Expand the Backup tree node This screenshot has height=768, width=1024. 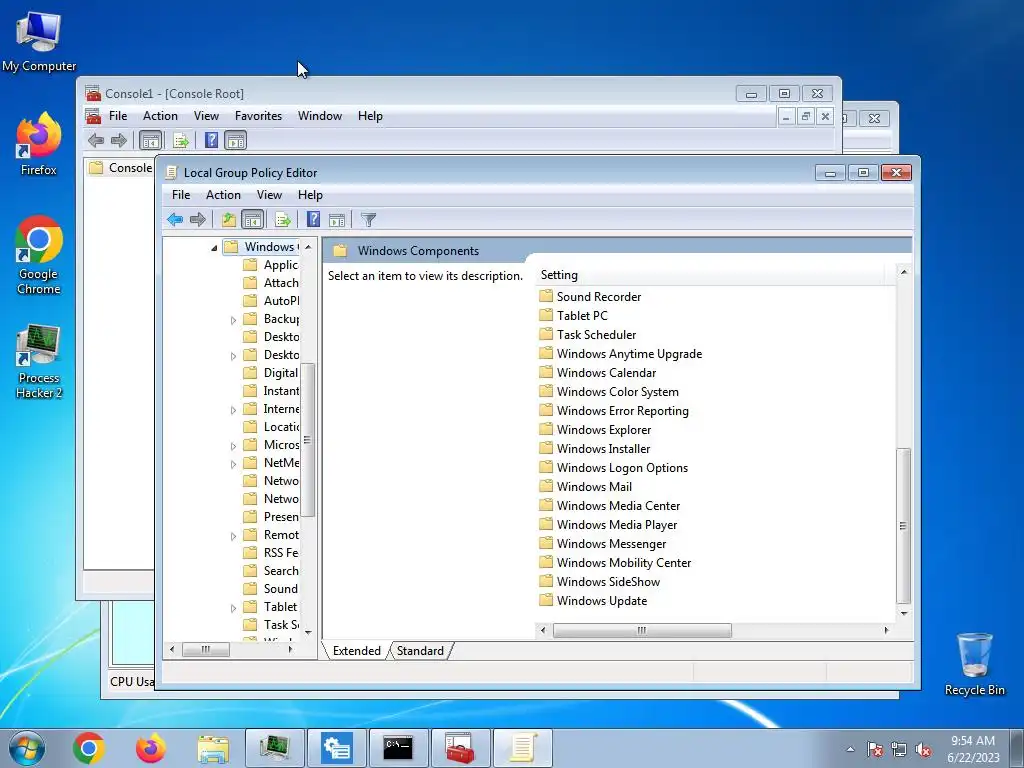pos(233,320)
